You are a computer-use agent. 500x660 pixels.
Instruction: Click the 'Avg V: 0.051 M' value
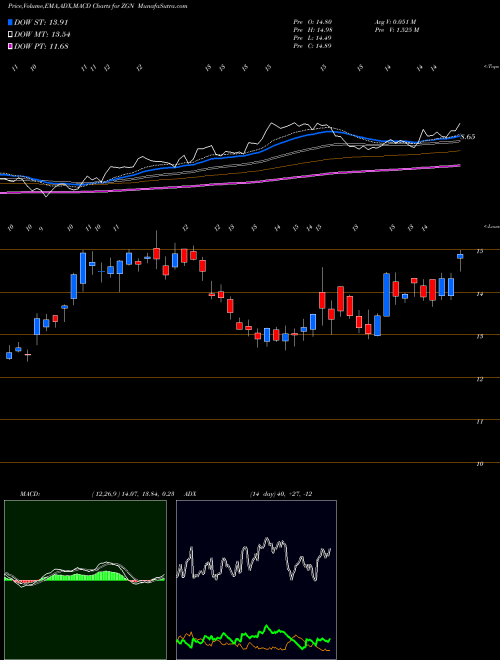pyautogui.click(x=395, y=22)
